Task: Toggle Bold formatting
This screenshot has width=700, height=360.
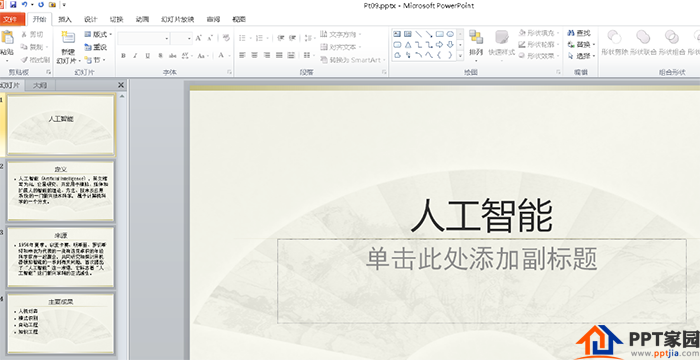Action: 123,56
